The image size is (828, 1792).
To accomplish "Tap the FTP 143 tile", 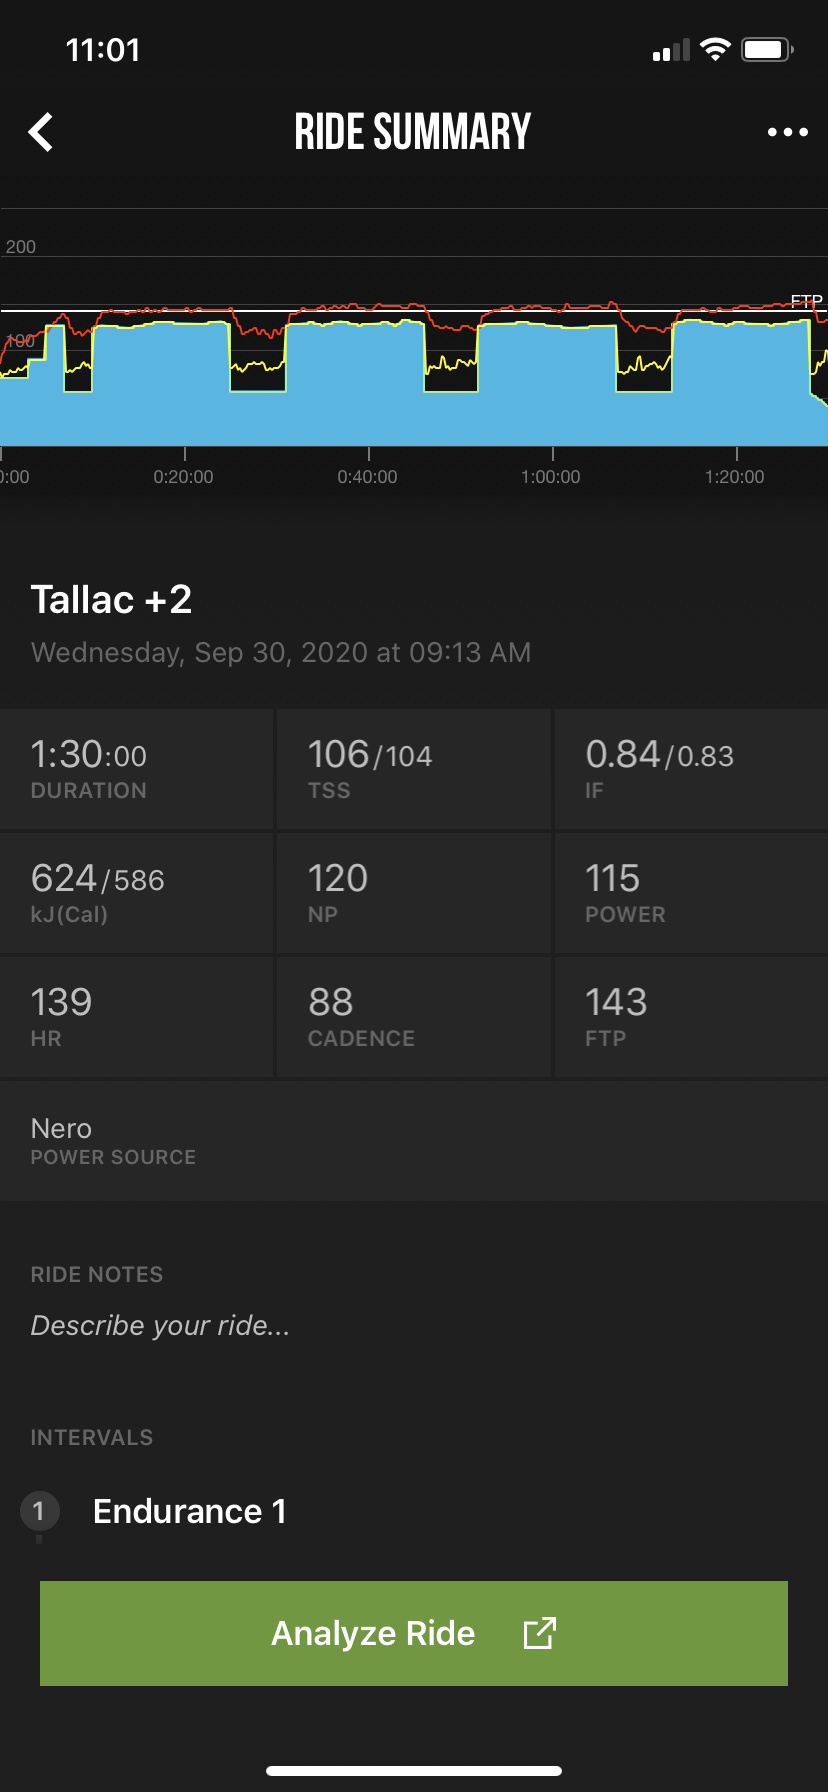I will click(690, 1017).
